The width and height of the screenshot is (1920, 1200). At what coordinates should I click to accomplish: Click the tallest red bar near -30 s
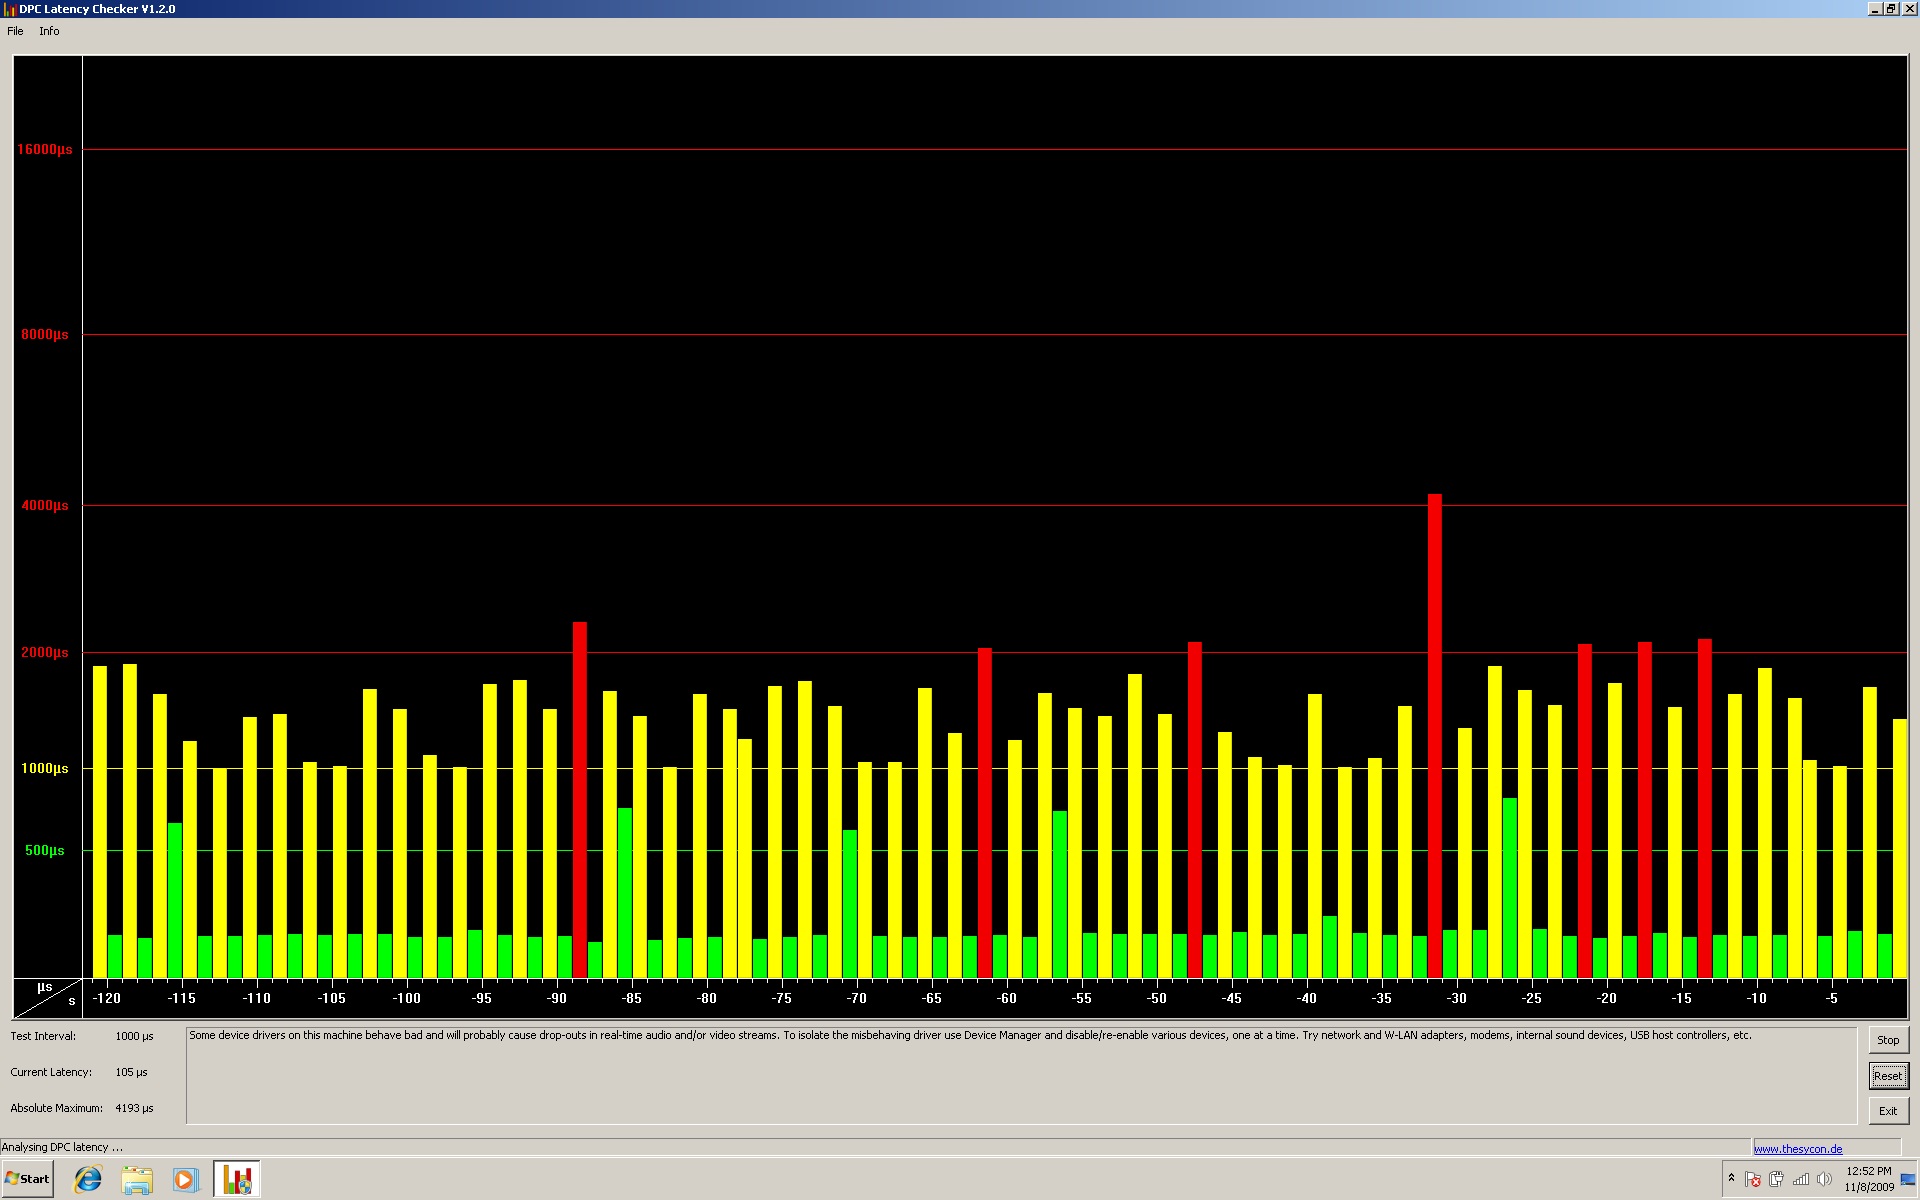click(x=1434, y=735)
